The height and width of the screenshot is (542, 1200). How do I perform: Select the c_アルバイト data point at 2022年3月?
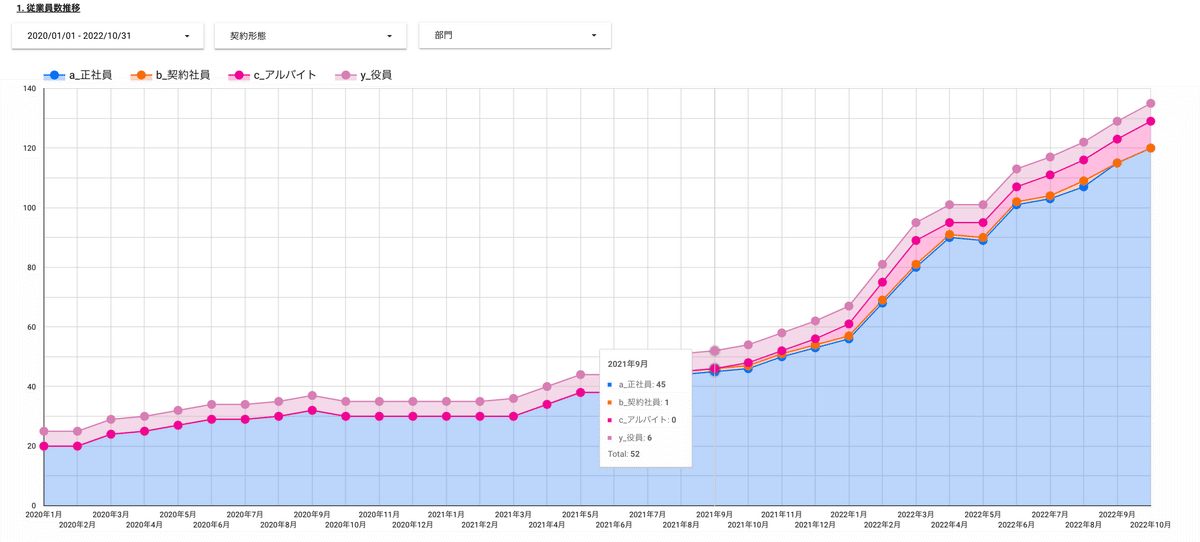(916, 240)
